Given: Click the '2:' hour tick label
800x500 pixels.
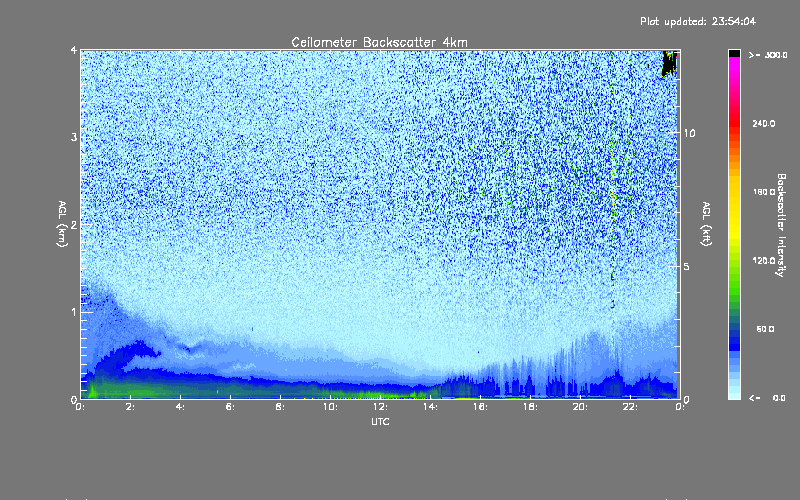Looking at the screenshot, I should (131, 407).
